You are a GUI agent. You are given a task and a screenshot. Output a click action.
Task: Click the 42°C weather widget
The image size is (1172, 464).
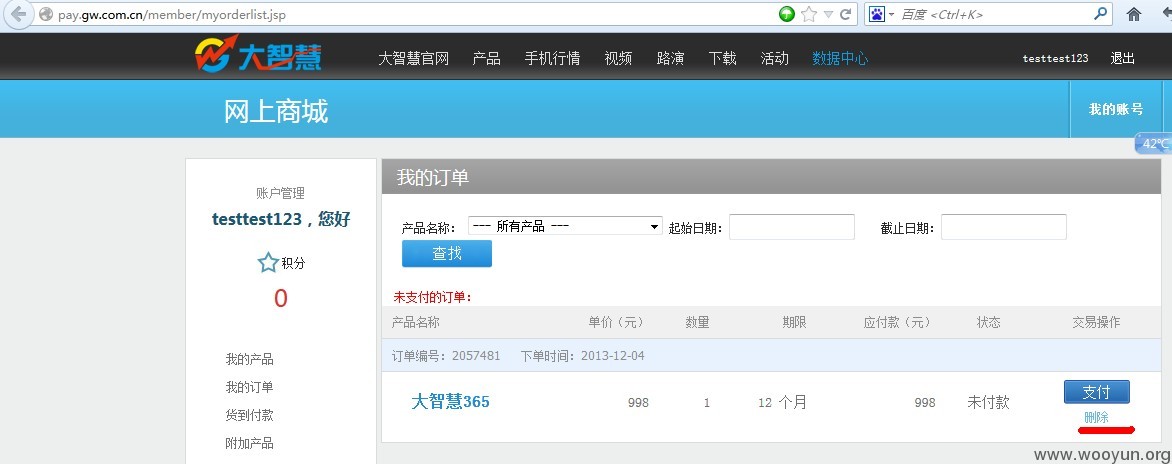click(x=1153, y=143)
